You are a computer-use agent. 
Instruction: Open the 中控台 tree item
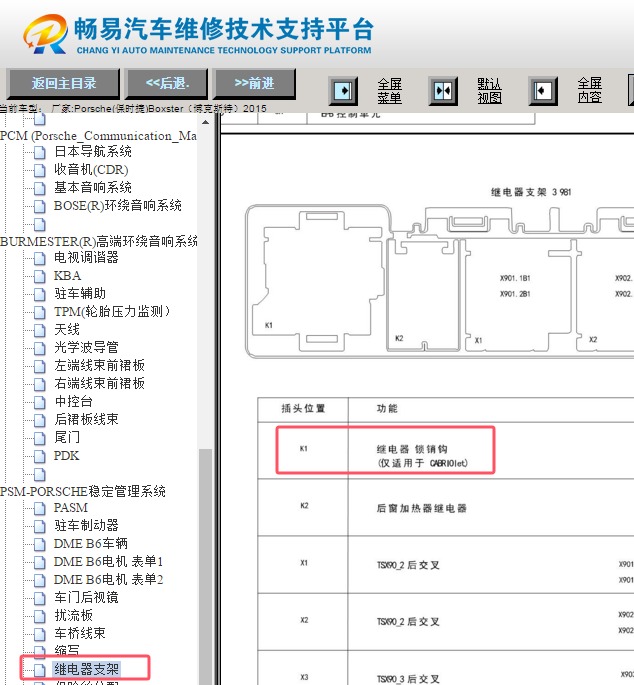[73, 401]
